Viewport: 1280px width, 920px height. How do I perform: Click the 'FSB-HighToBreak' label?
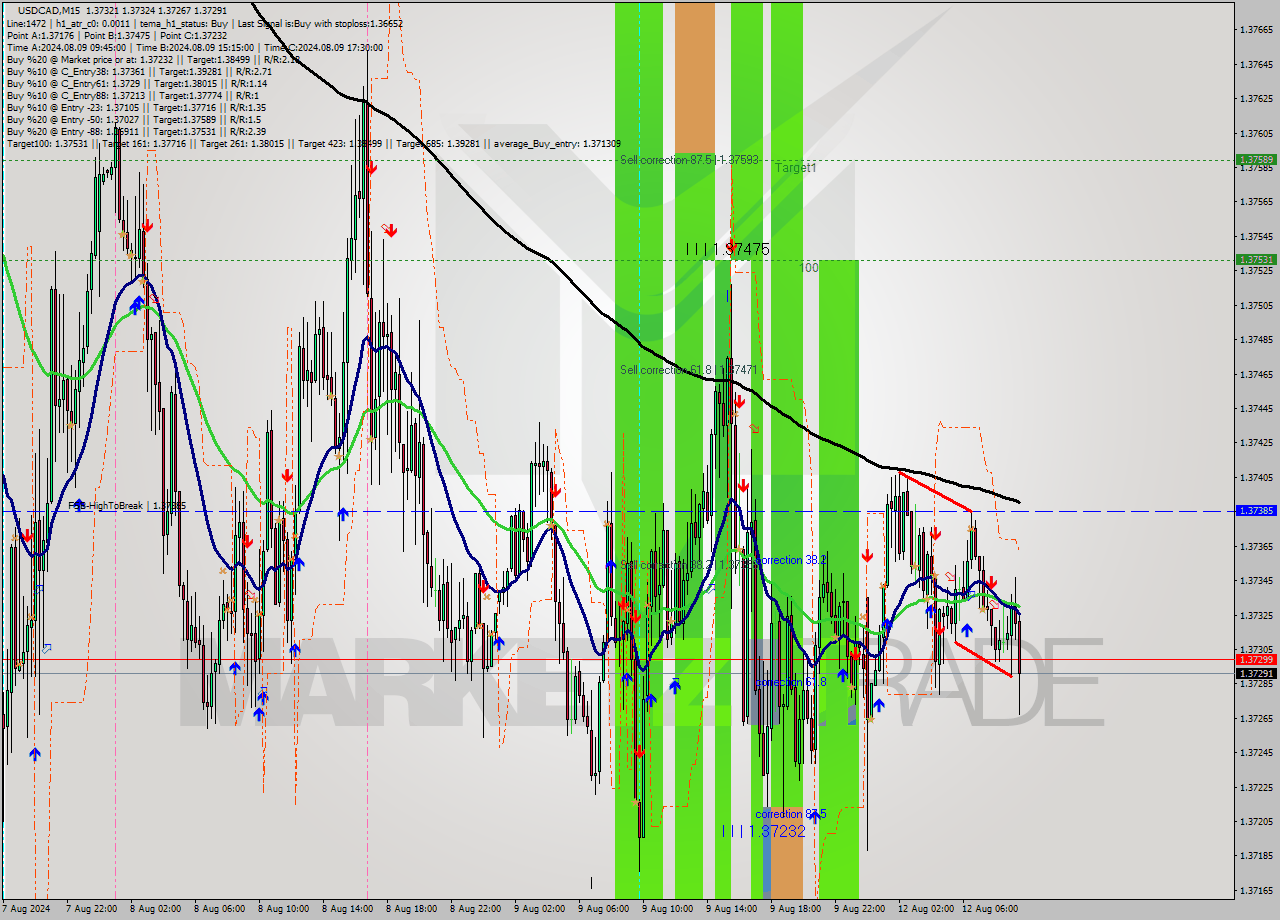coord(128,506)
